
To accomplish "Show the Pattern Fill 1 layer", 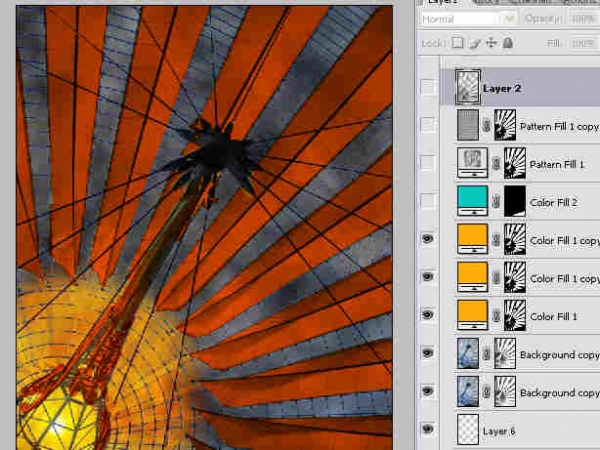I will [x=428, y=163].
